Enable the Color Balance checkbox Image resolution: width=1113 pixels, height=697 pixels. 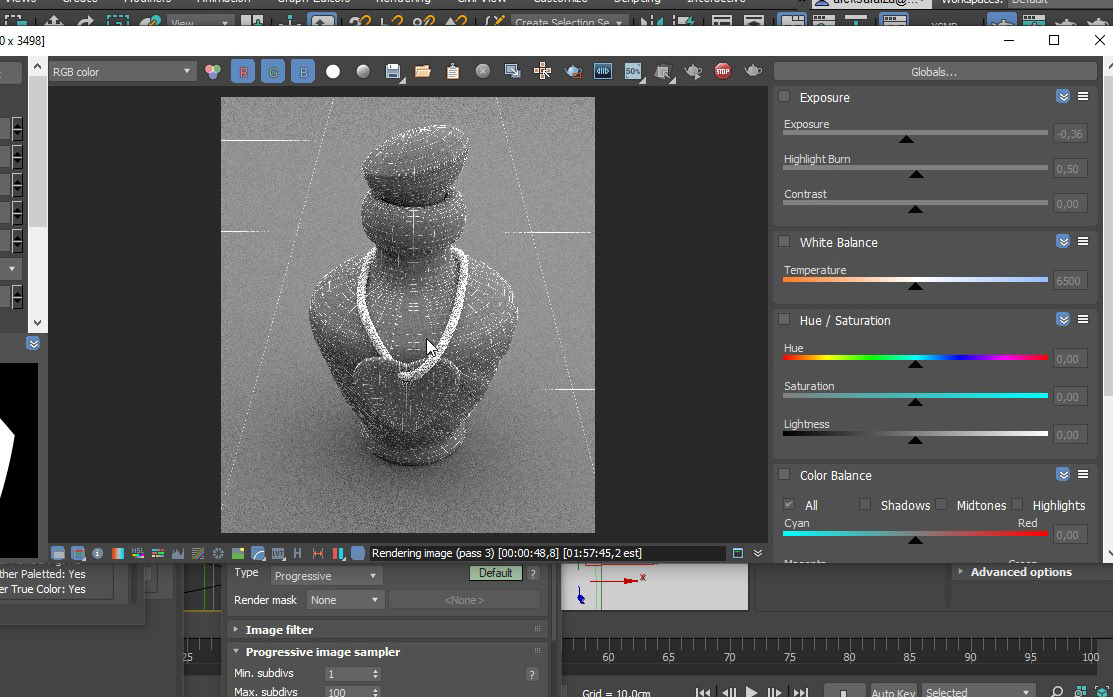pos(784,474)
